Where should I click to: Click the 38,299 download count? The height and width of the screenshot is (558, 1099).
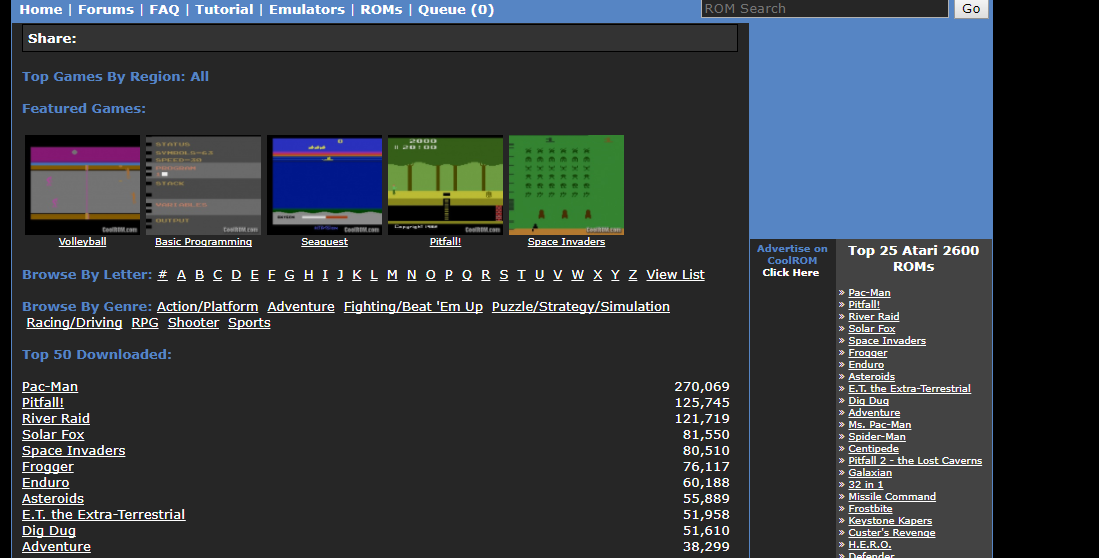tap(706, 547)
